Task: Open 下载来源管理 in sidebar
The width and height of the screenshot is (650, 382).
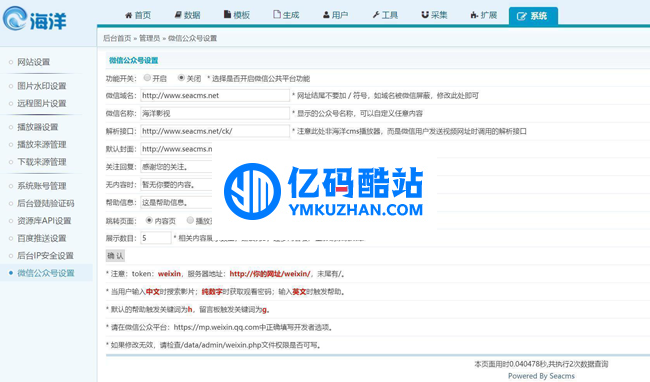Action: 42,162
